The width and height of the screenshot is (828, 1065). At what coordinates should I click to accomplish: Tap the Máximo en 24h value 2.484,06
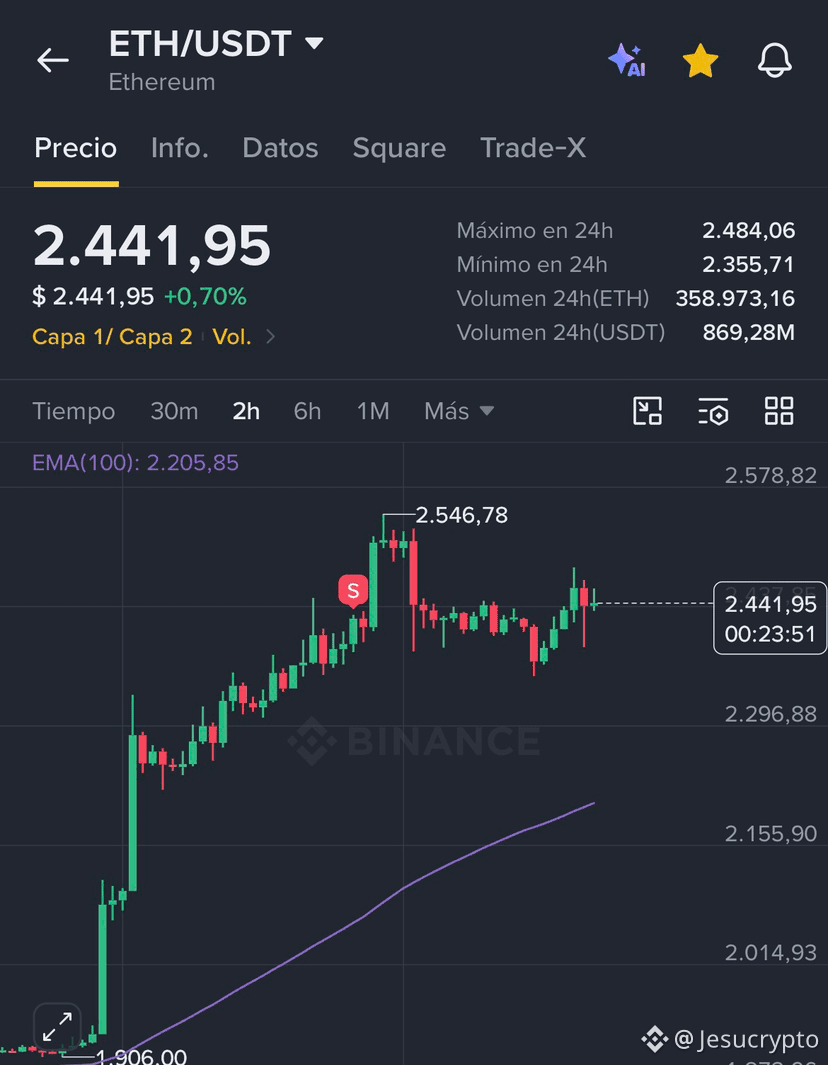tap(749, 231)
